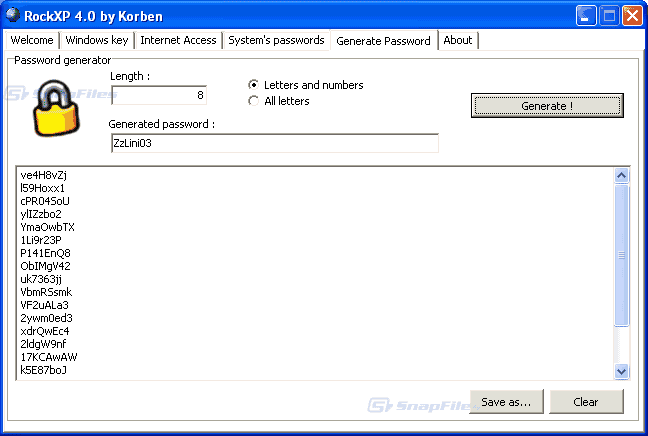Click the Generated password text field
The height and width of the screenshot is (436, 648).
click(x=275, y=143)
